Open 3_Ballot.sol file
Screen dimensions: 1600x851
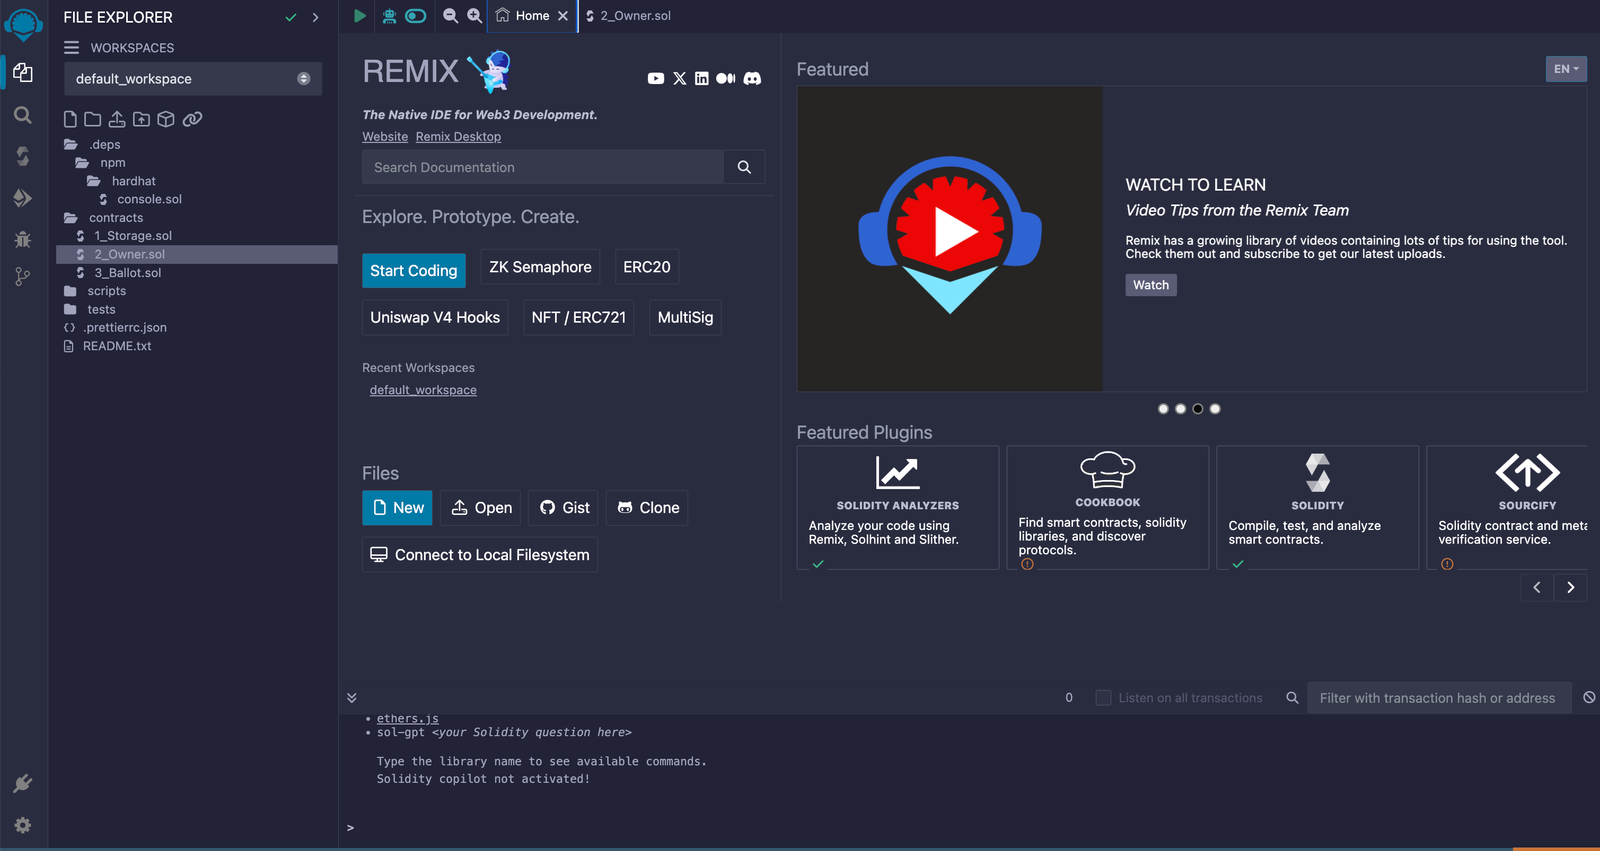[128, 273]
